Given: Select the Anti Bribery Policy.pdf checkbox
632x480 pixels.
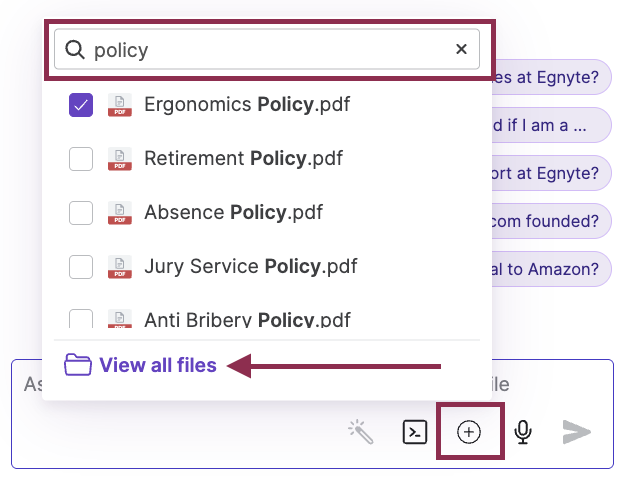Looking at the screenshot, I should (x=81, y=319).
